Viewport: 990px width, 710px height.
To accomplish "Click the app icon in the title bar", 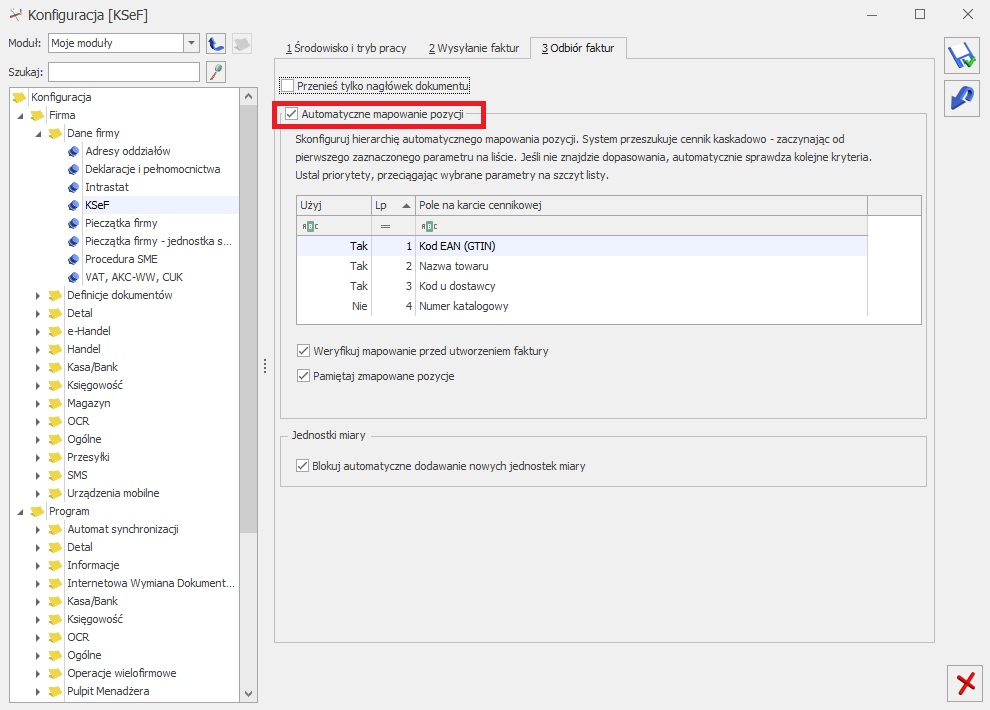I will tap(15, 15).
